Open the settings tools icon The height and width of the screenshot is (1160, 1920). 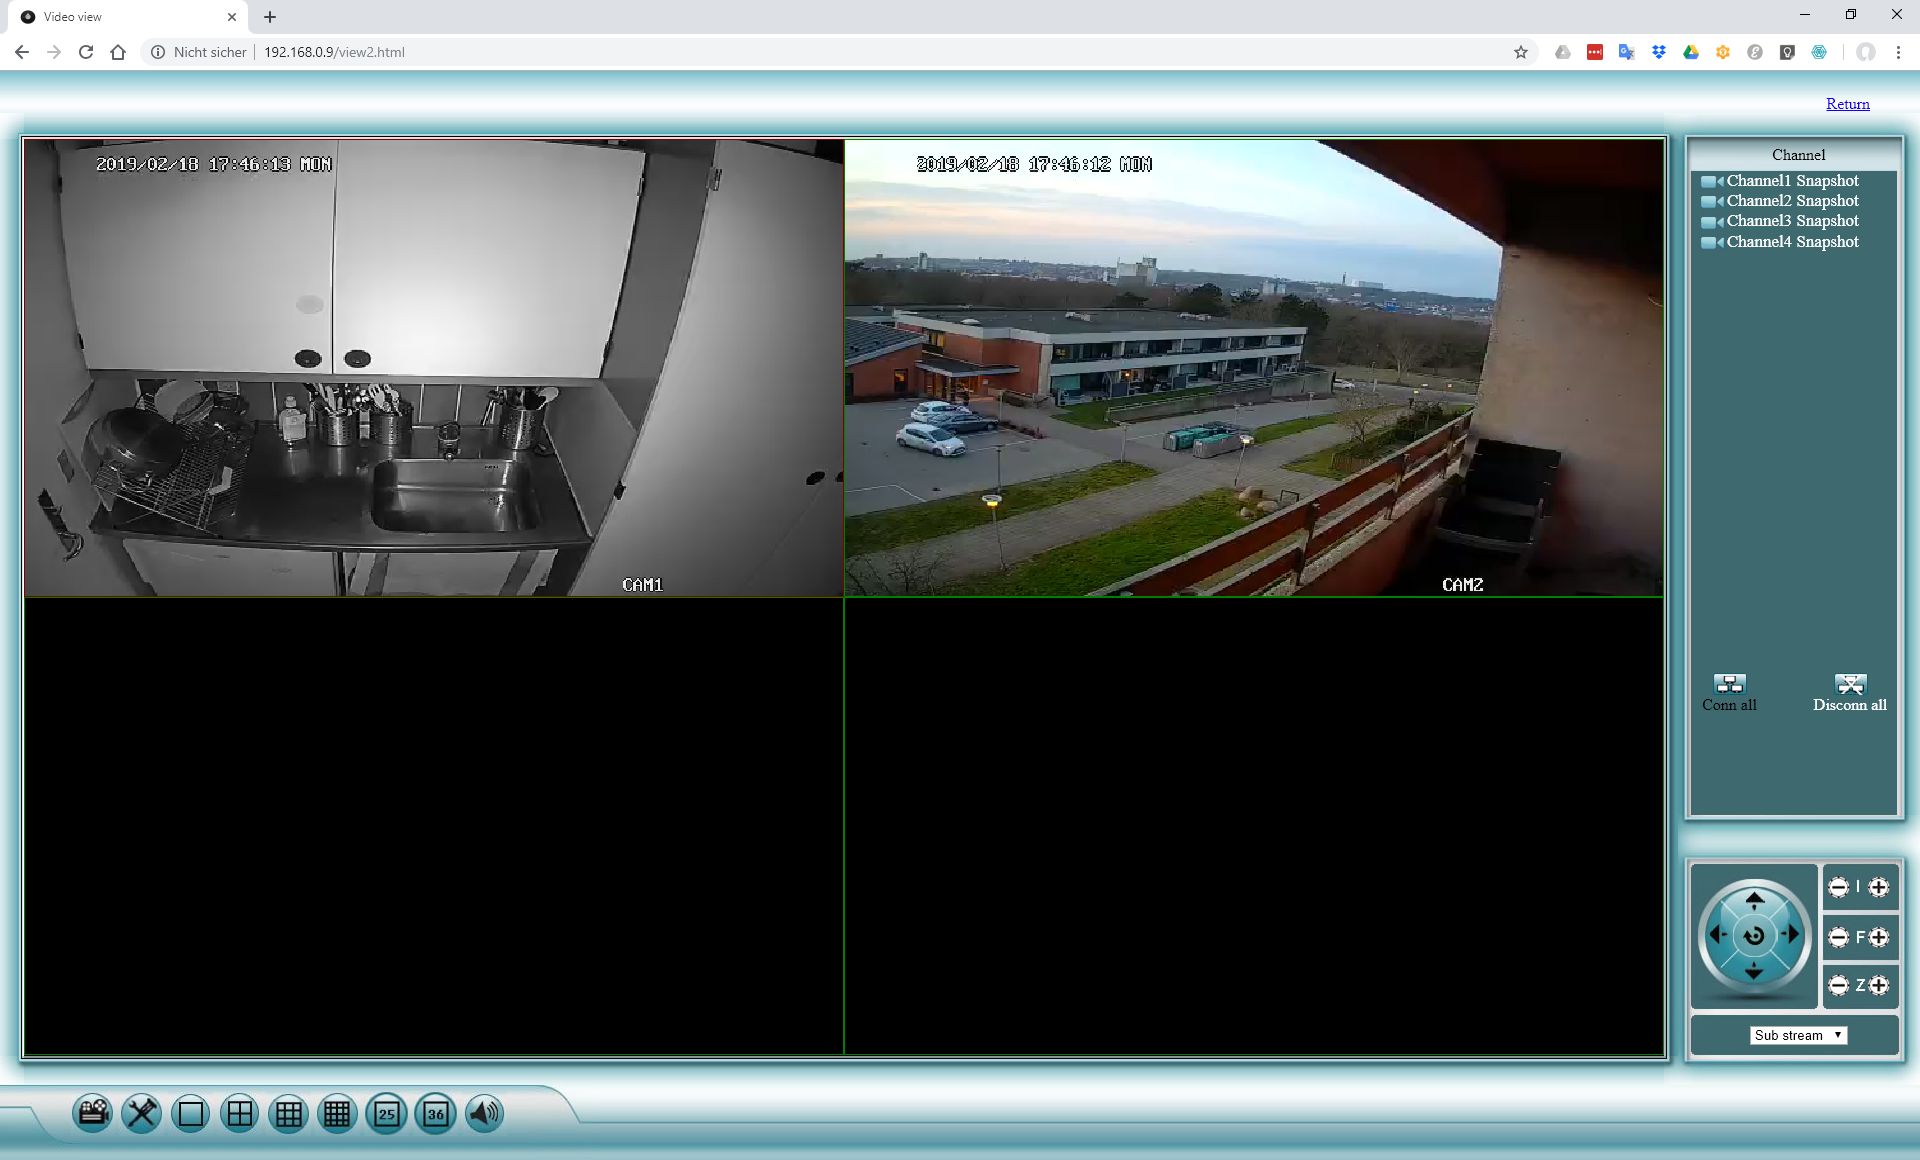click(x=141, y=1113)
